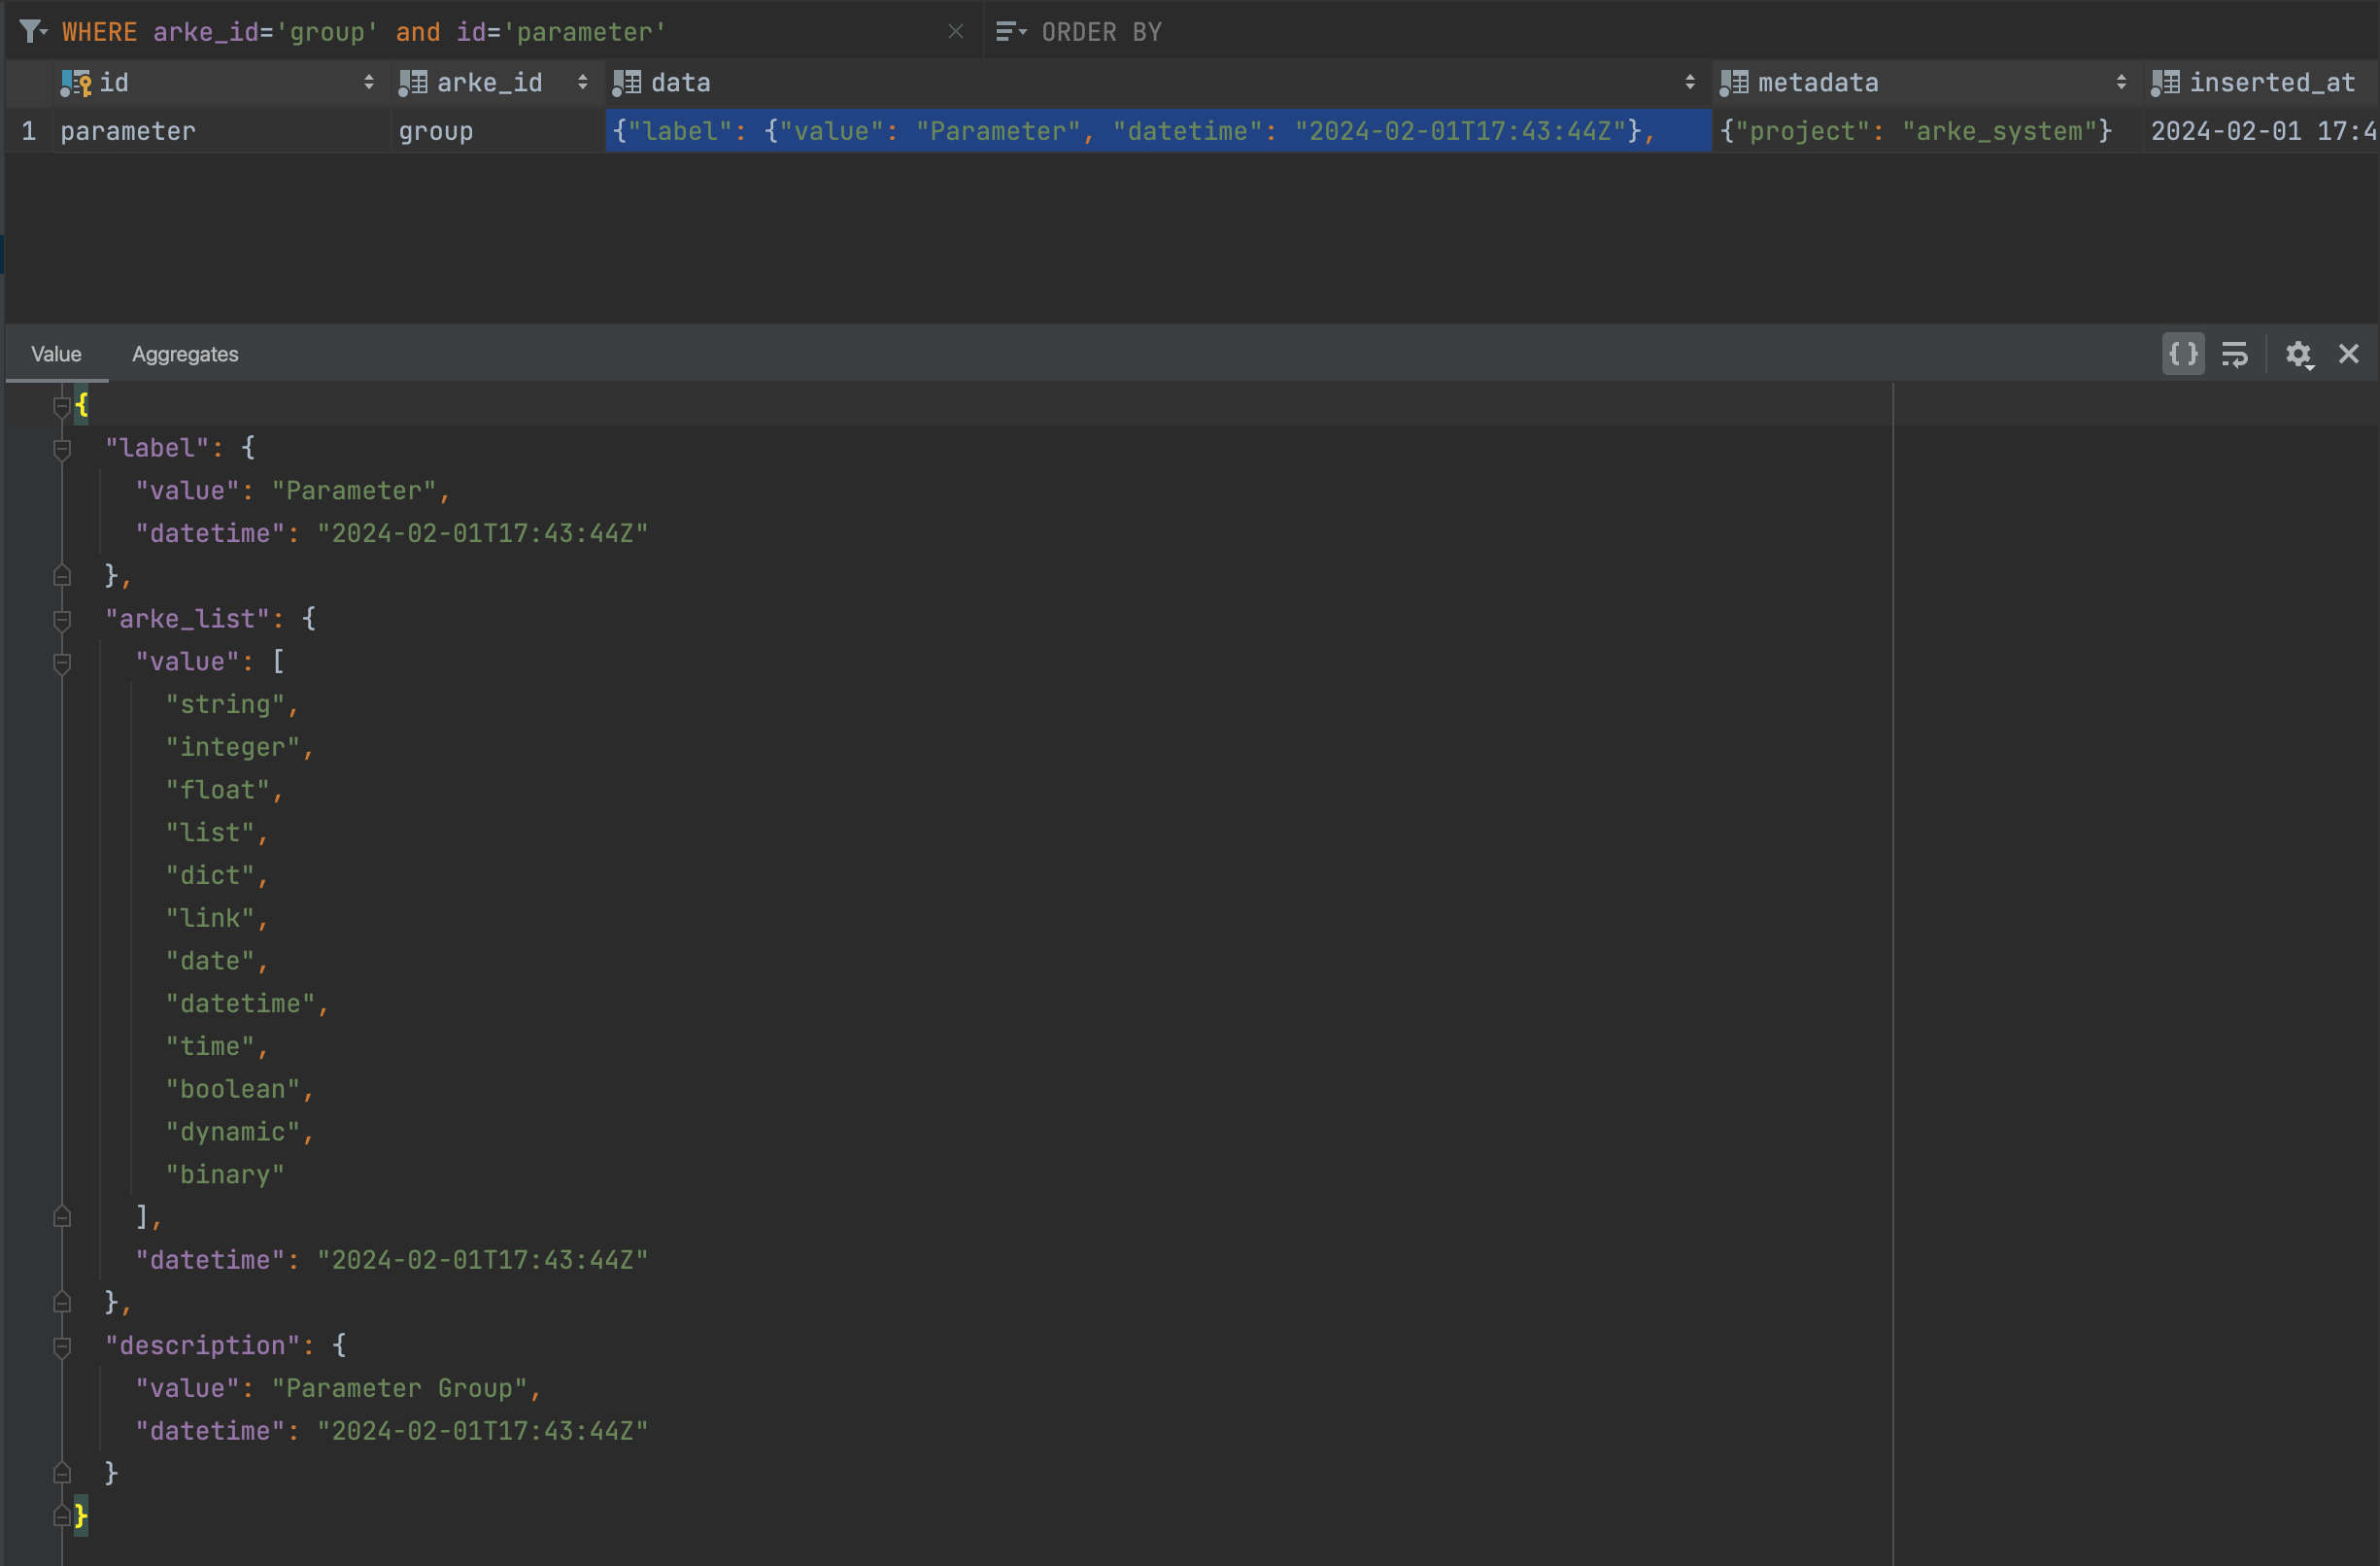Toggle sort order on arke_id column

(x=583, y=82)
